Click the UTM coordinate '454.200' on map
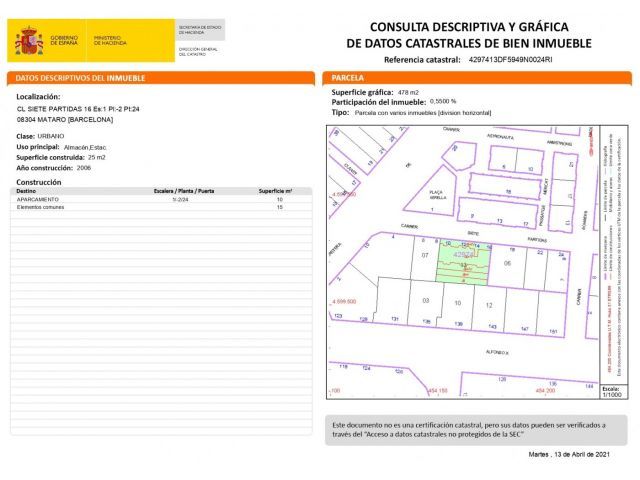This screenshot has height=480, width=640. [x=545, y=391]
